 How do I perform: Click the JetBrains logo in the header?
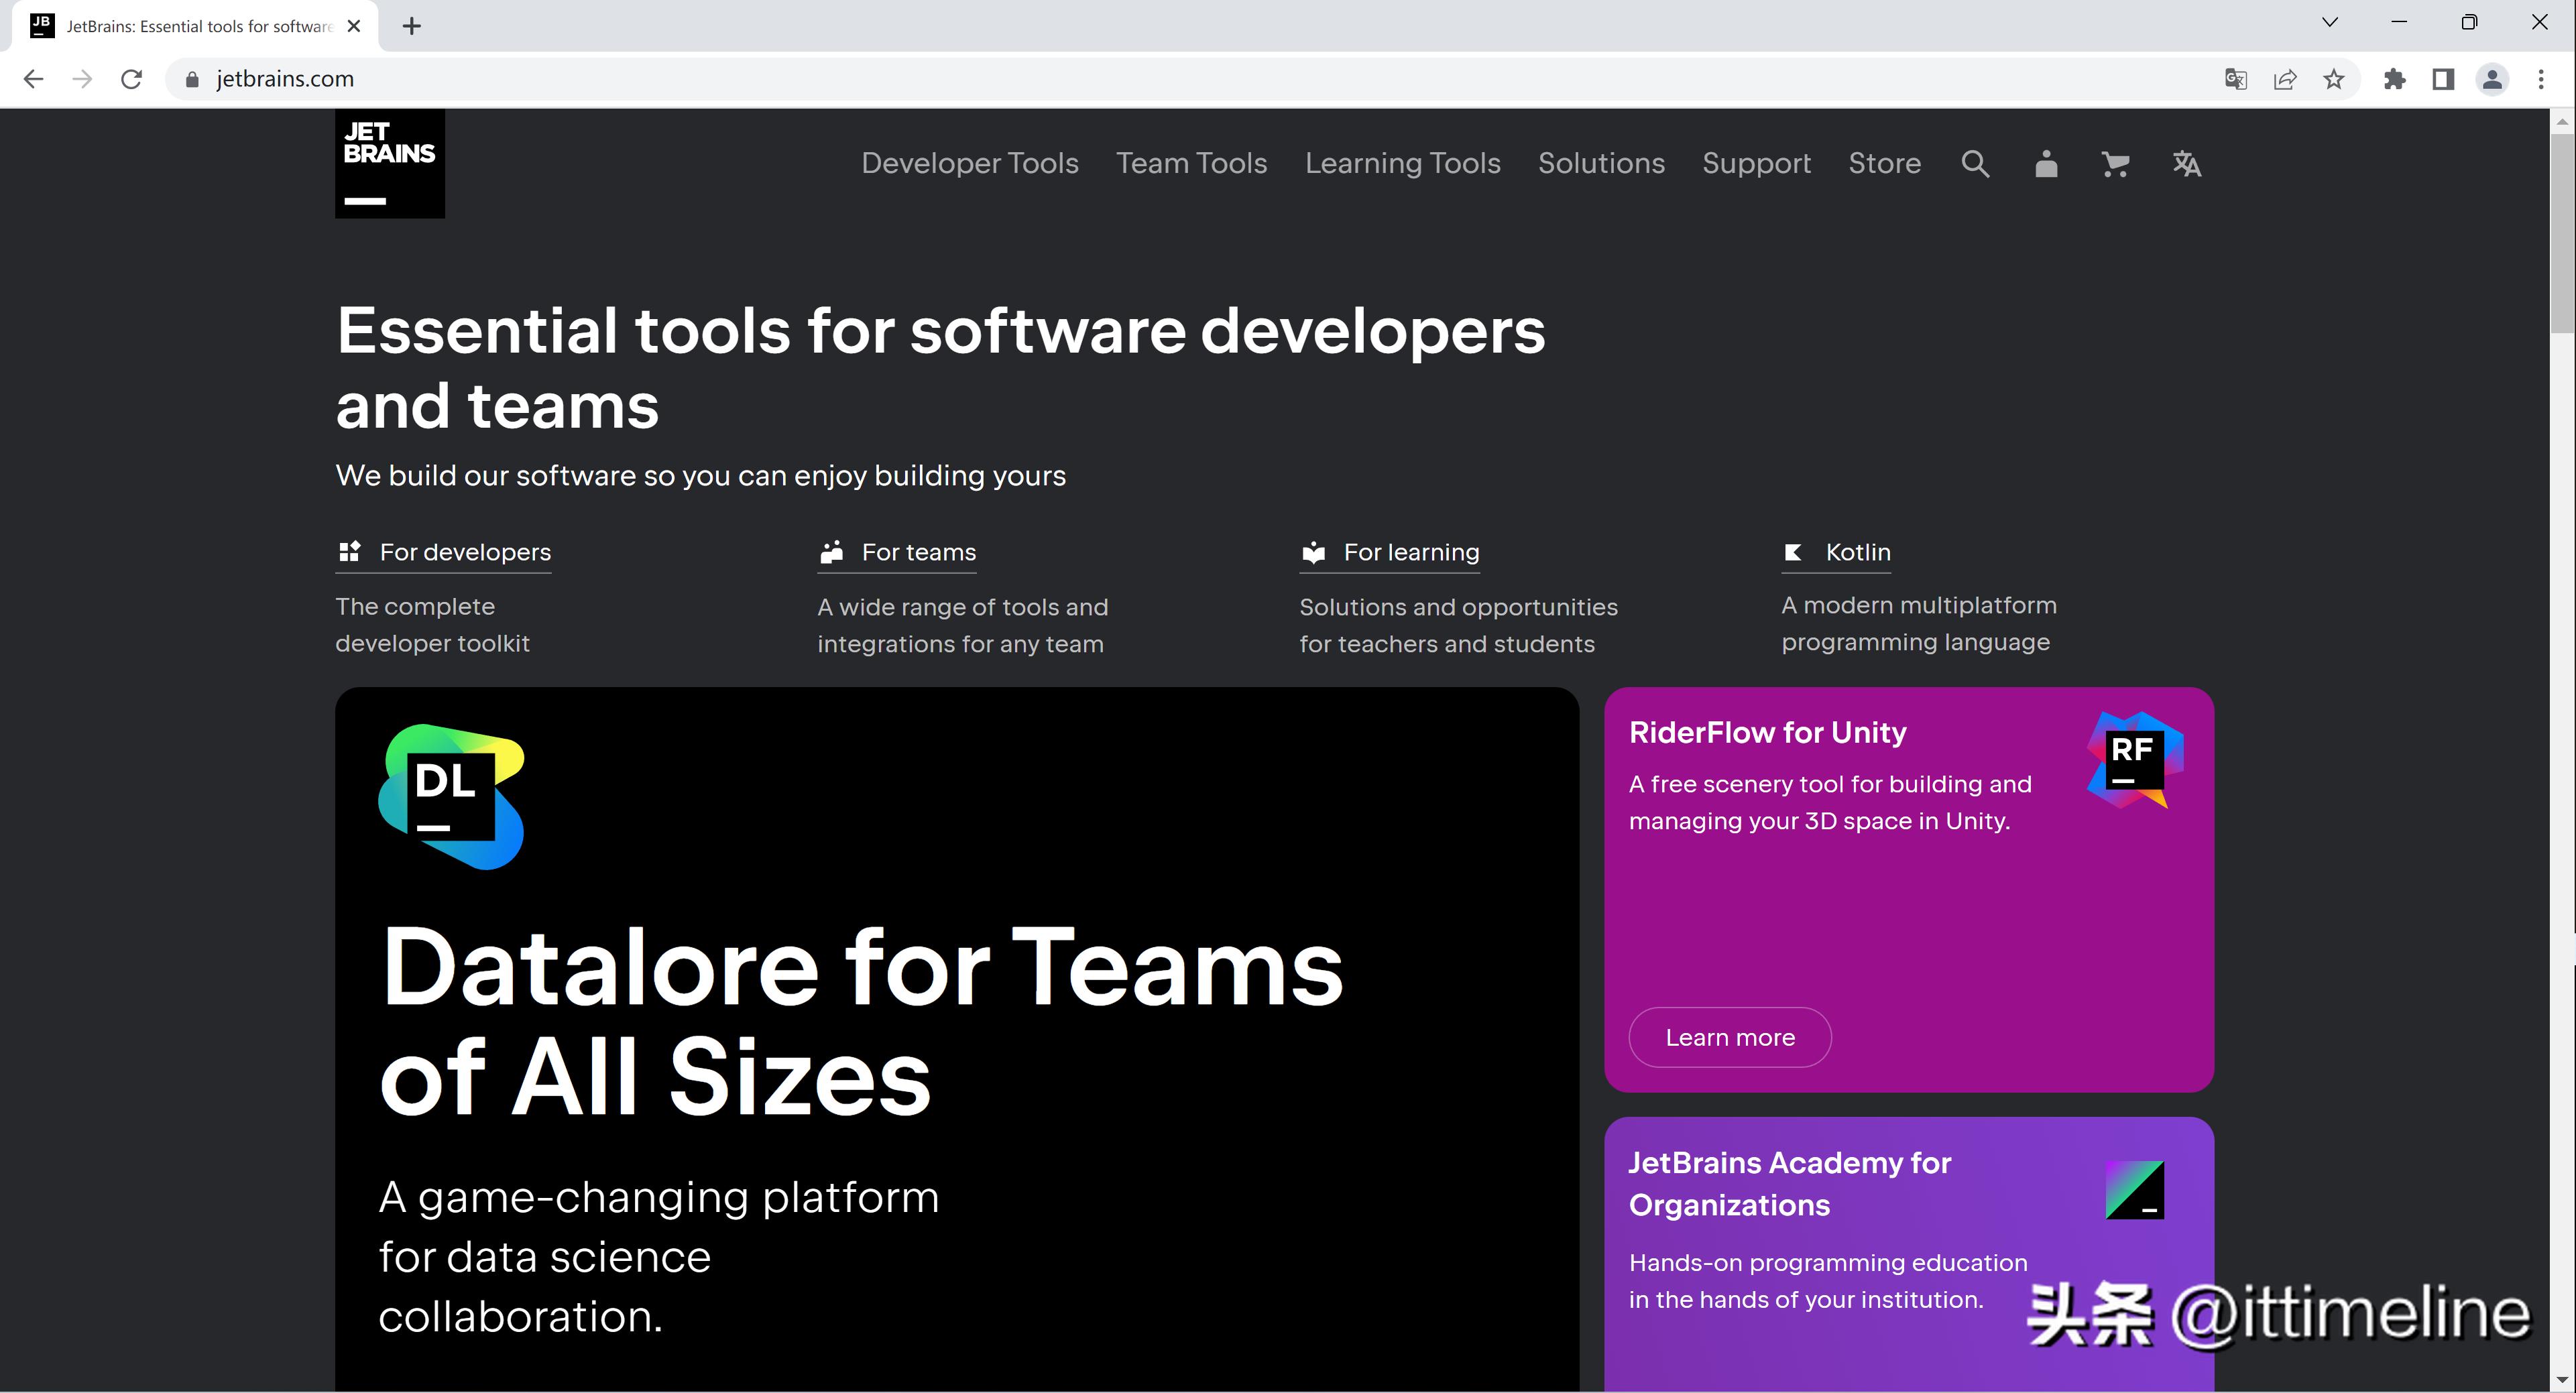(389, 163)
